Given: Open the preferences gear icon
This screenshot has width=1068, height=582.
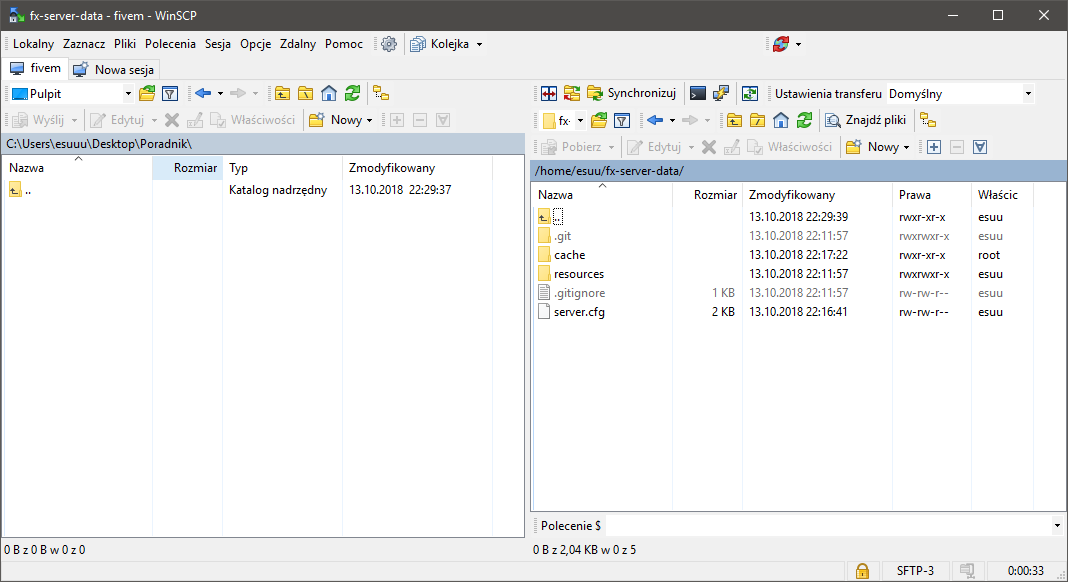Looking at the screenshot, I should [x=389, y=44].
